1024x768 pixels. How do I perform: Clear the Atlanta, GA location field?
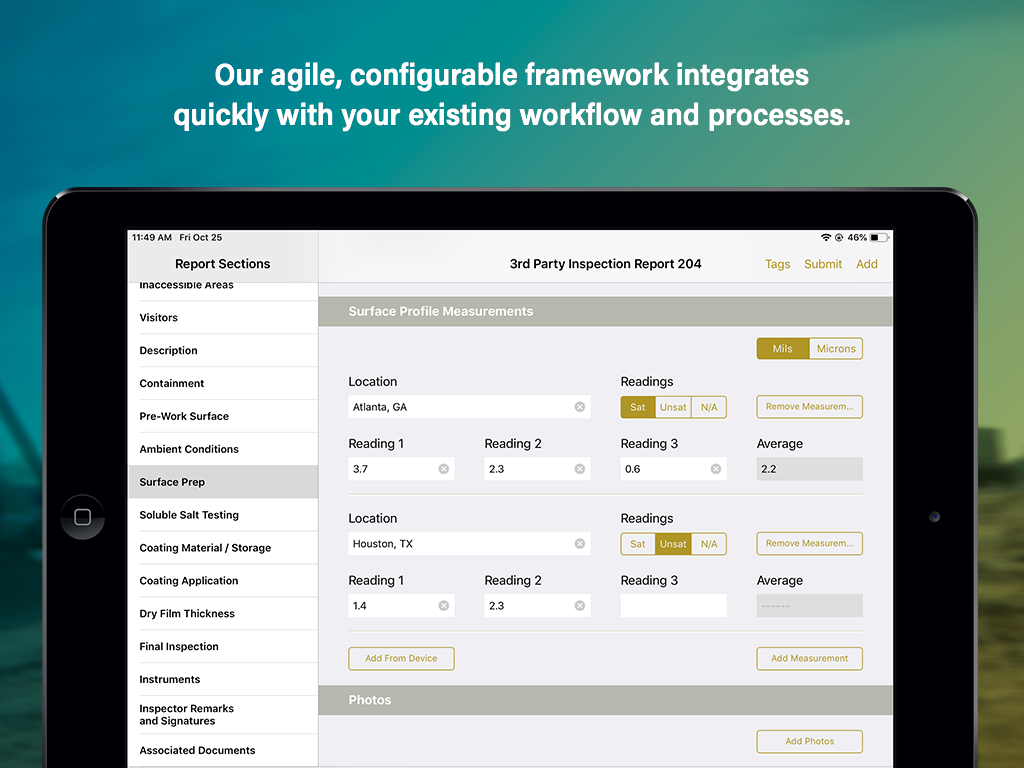click(579, 407)
